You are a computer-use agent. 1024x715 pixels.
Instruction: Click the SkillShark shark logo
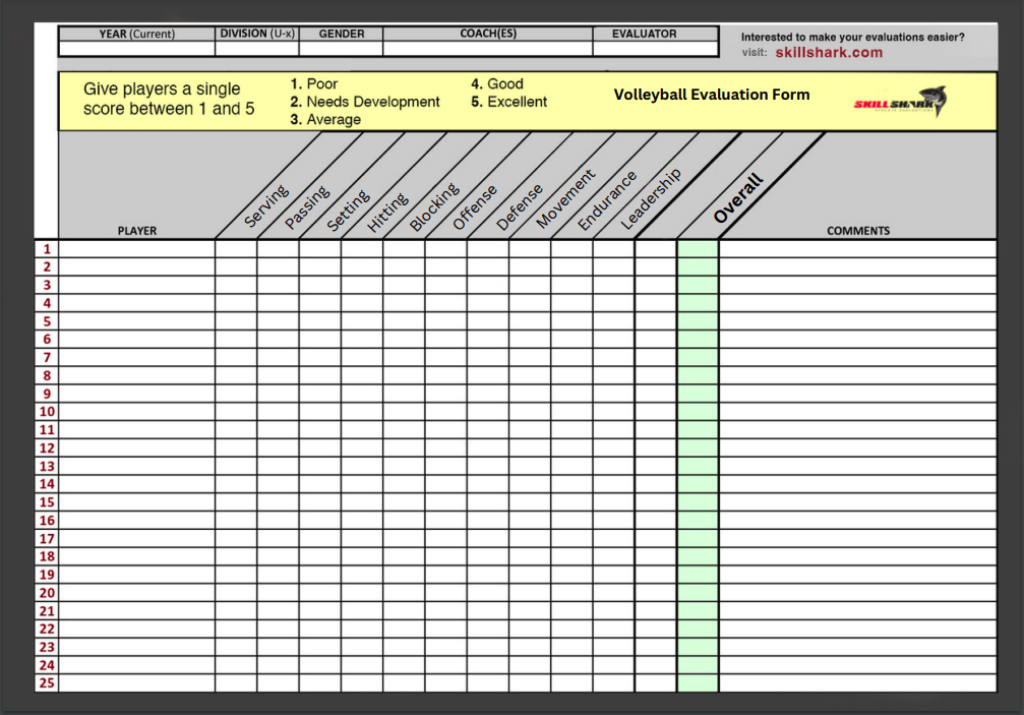pos(900,102)
